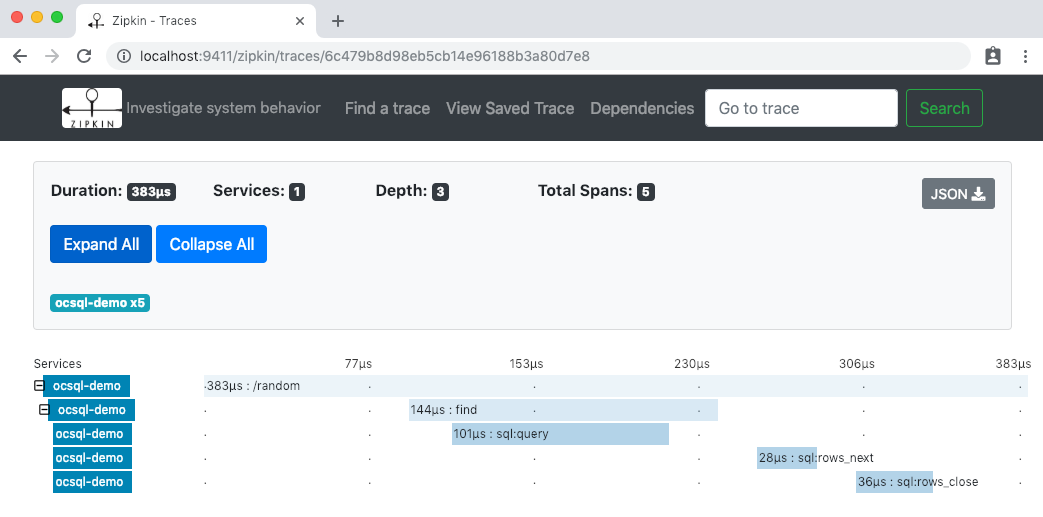Click the 383µs timeline end label

click(1013, 364)
